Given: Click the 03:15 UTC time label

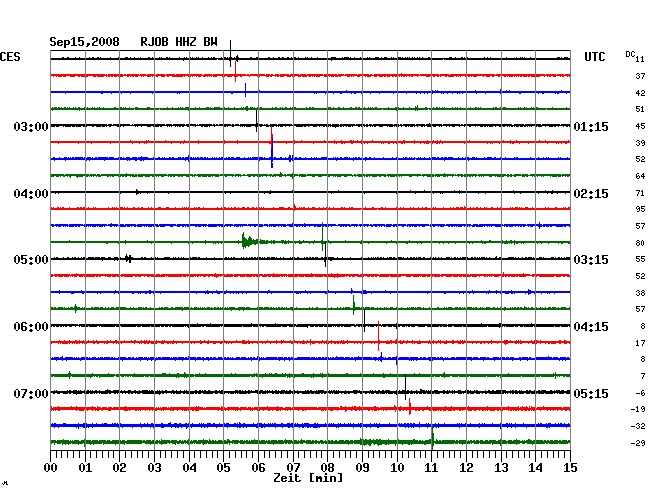Looking at the screenshot, I should pos(591,260).
